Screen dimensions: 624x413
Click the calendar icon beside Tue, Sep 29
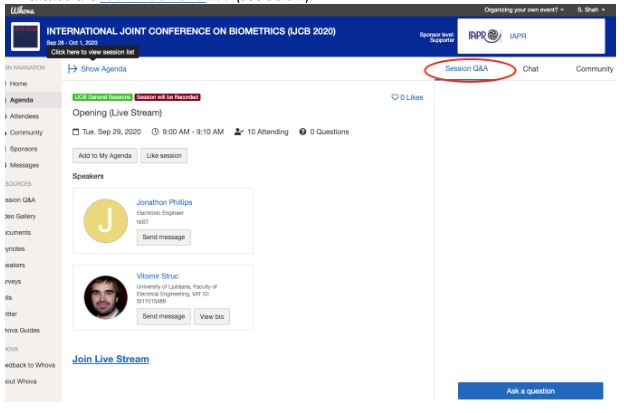[76, 132]
